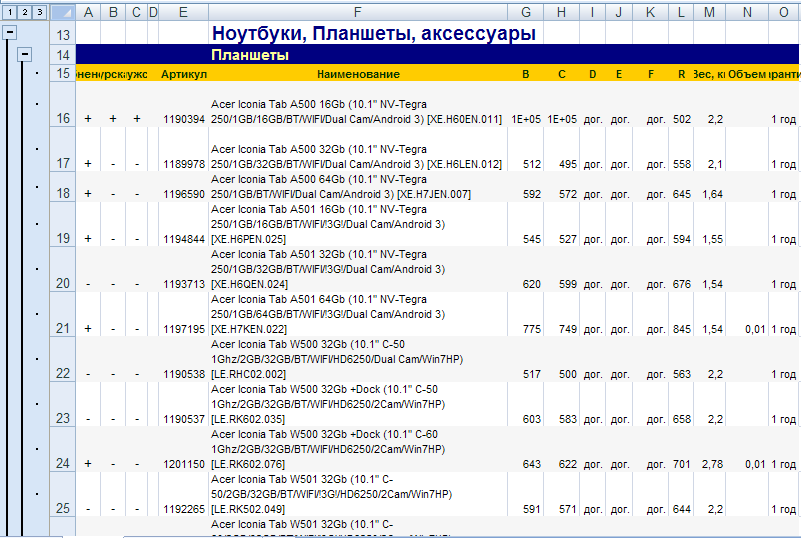Click the Select All corner button
Image resolution: width=801 pixels, height=538 pixels.
coord(62,12)
